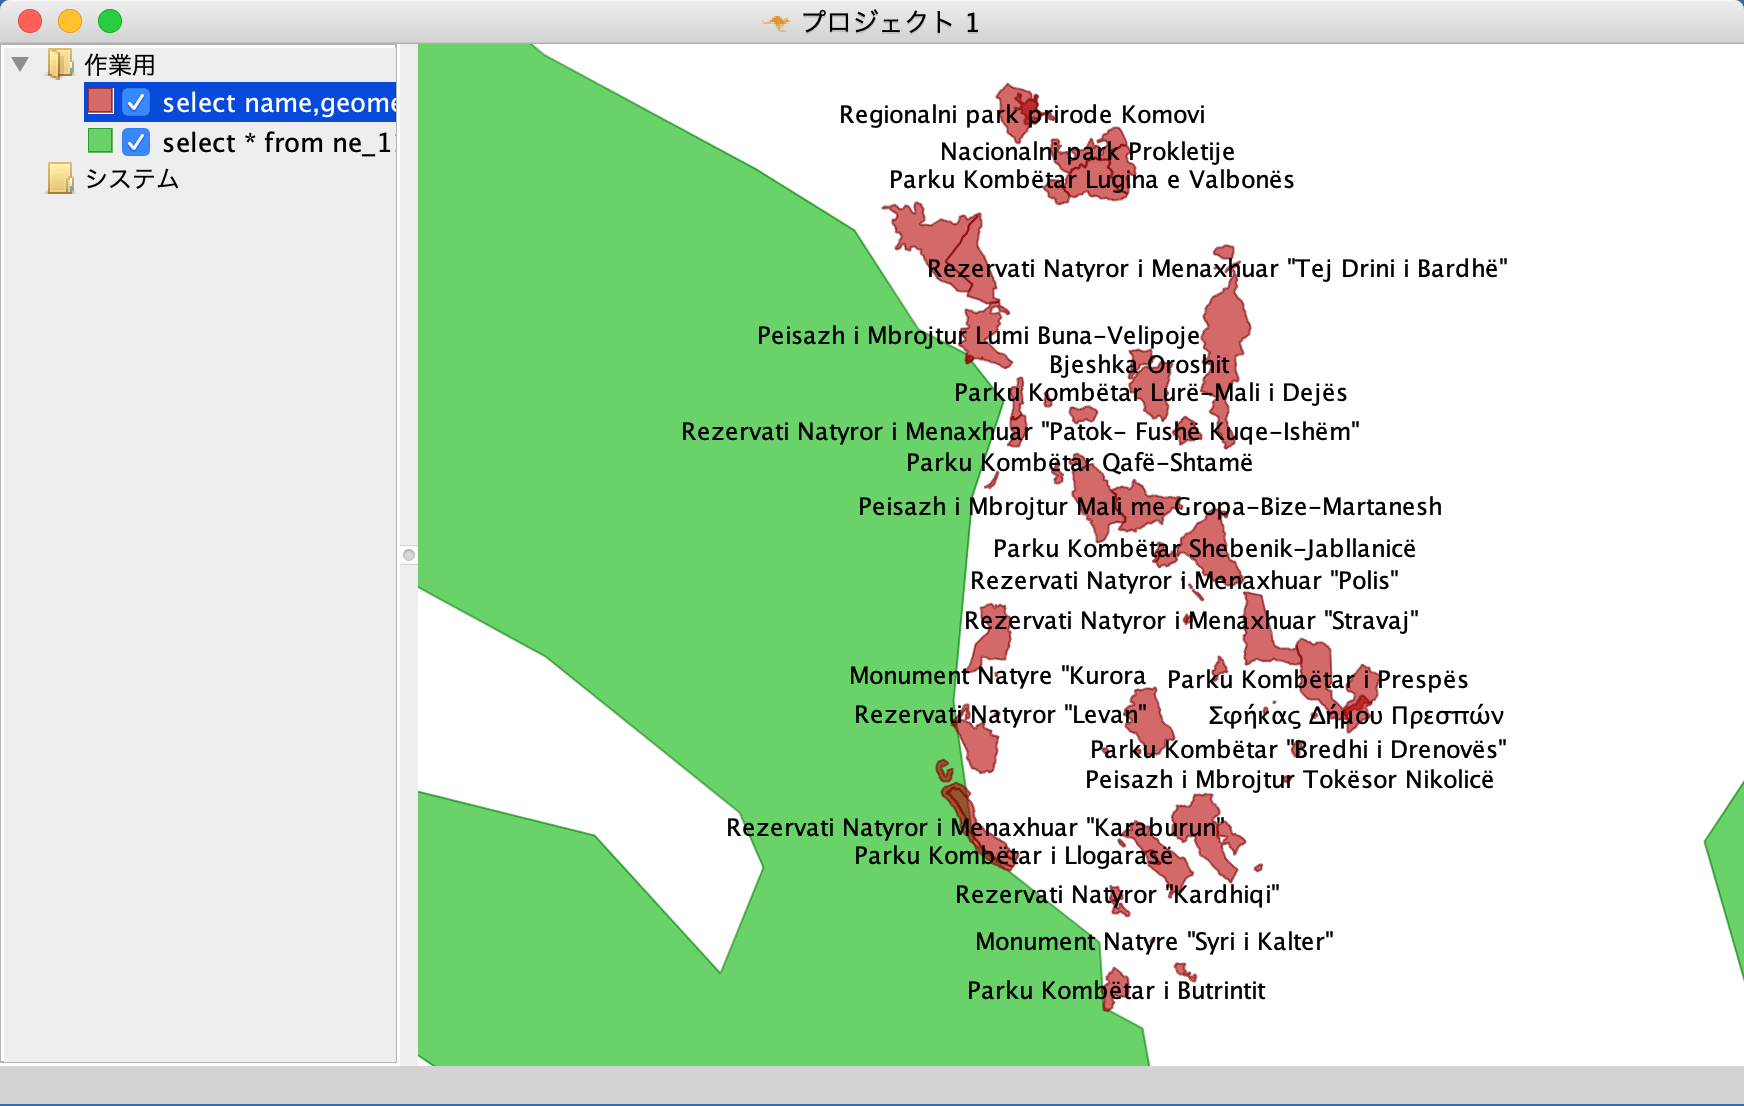Click label 'Peisazh i Mbrojtur Tokësor Nikolicë'
The width and height of the screenshot is (1744, 1106).
(1289, 780)
